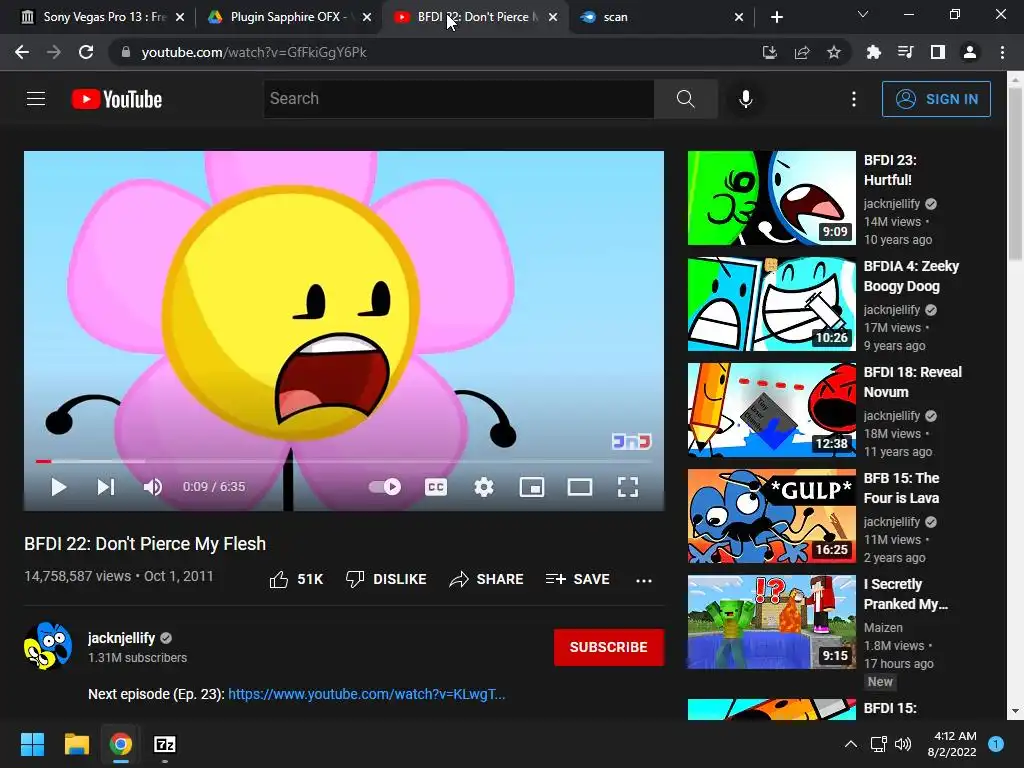Open jacknjellify channel avatar
The height and width of the screenshot is (768, 1024).
(48, 646)
